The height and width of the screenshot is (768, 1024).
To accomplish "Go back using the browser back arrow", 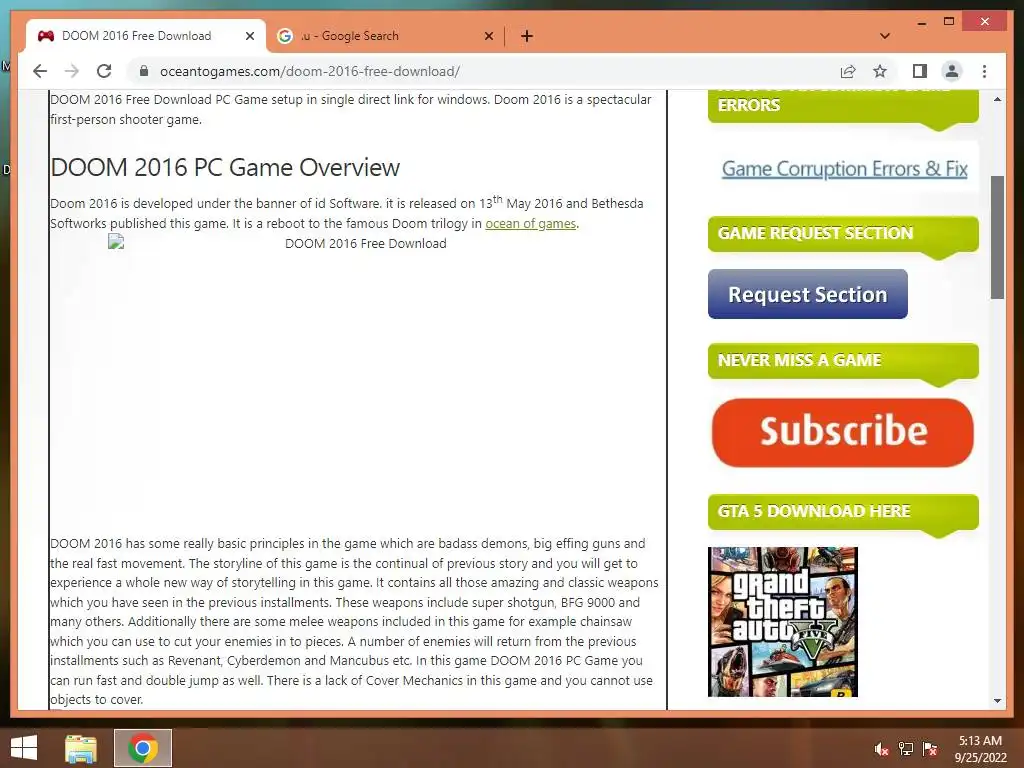I will pyautogui.click(x=40, y=71).
